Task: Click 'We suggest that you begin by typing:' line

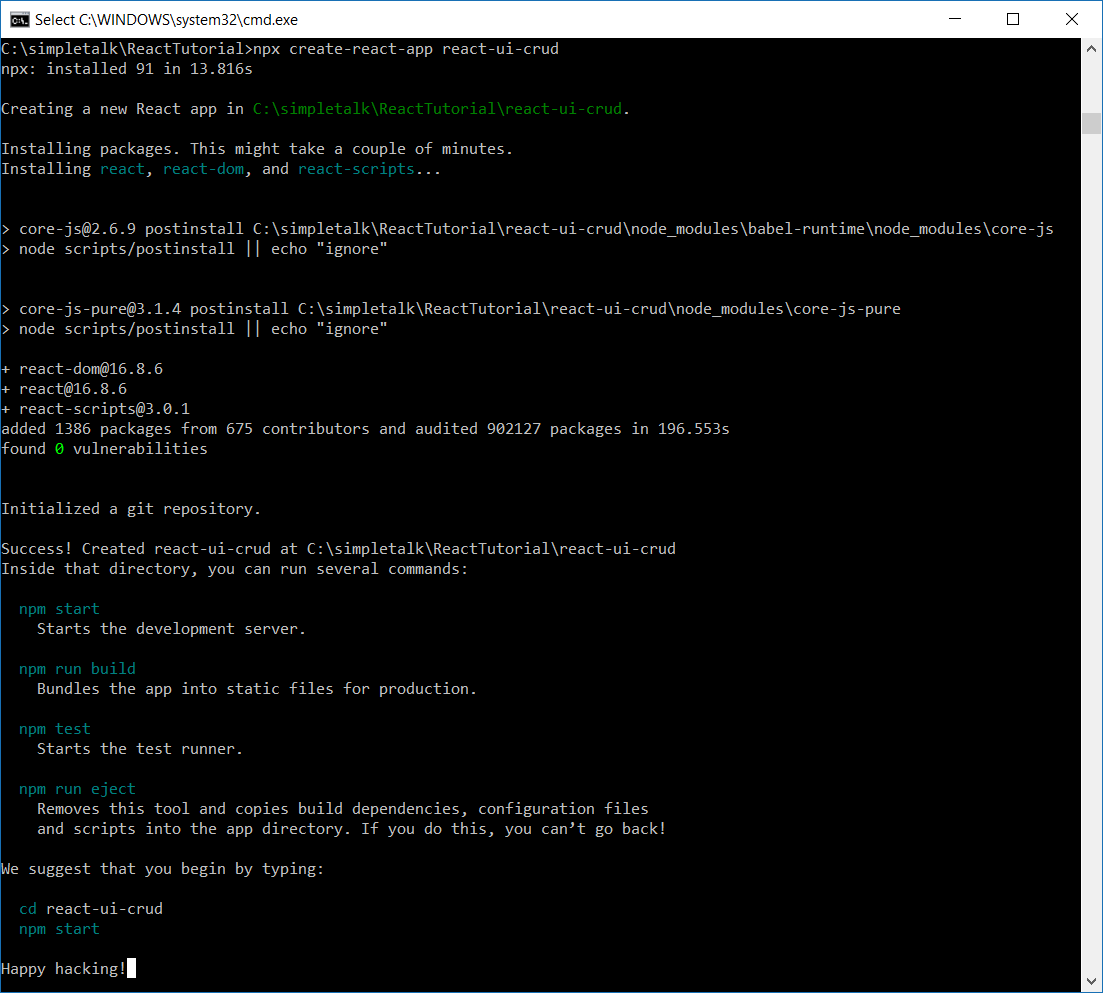Action: pyautogui.click(x=162, y=869)
